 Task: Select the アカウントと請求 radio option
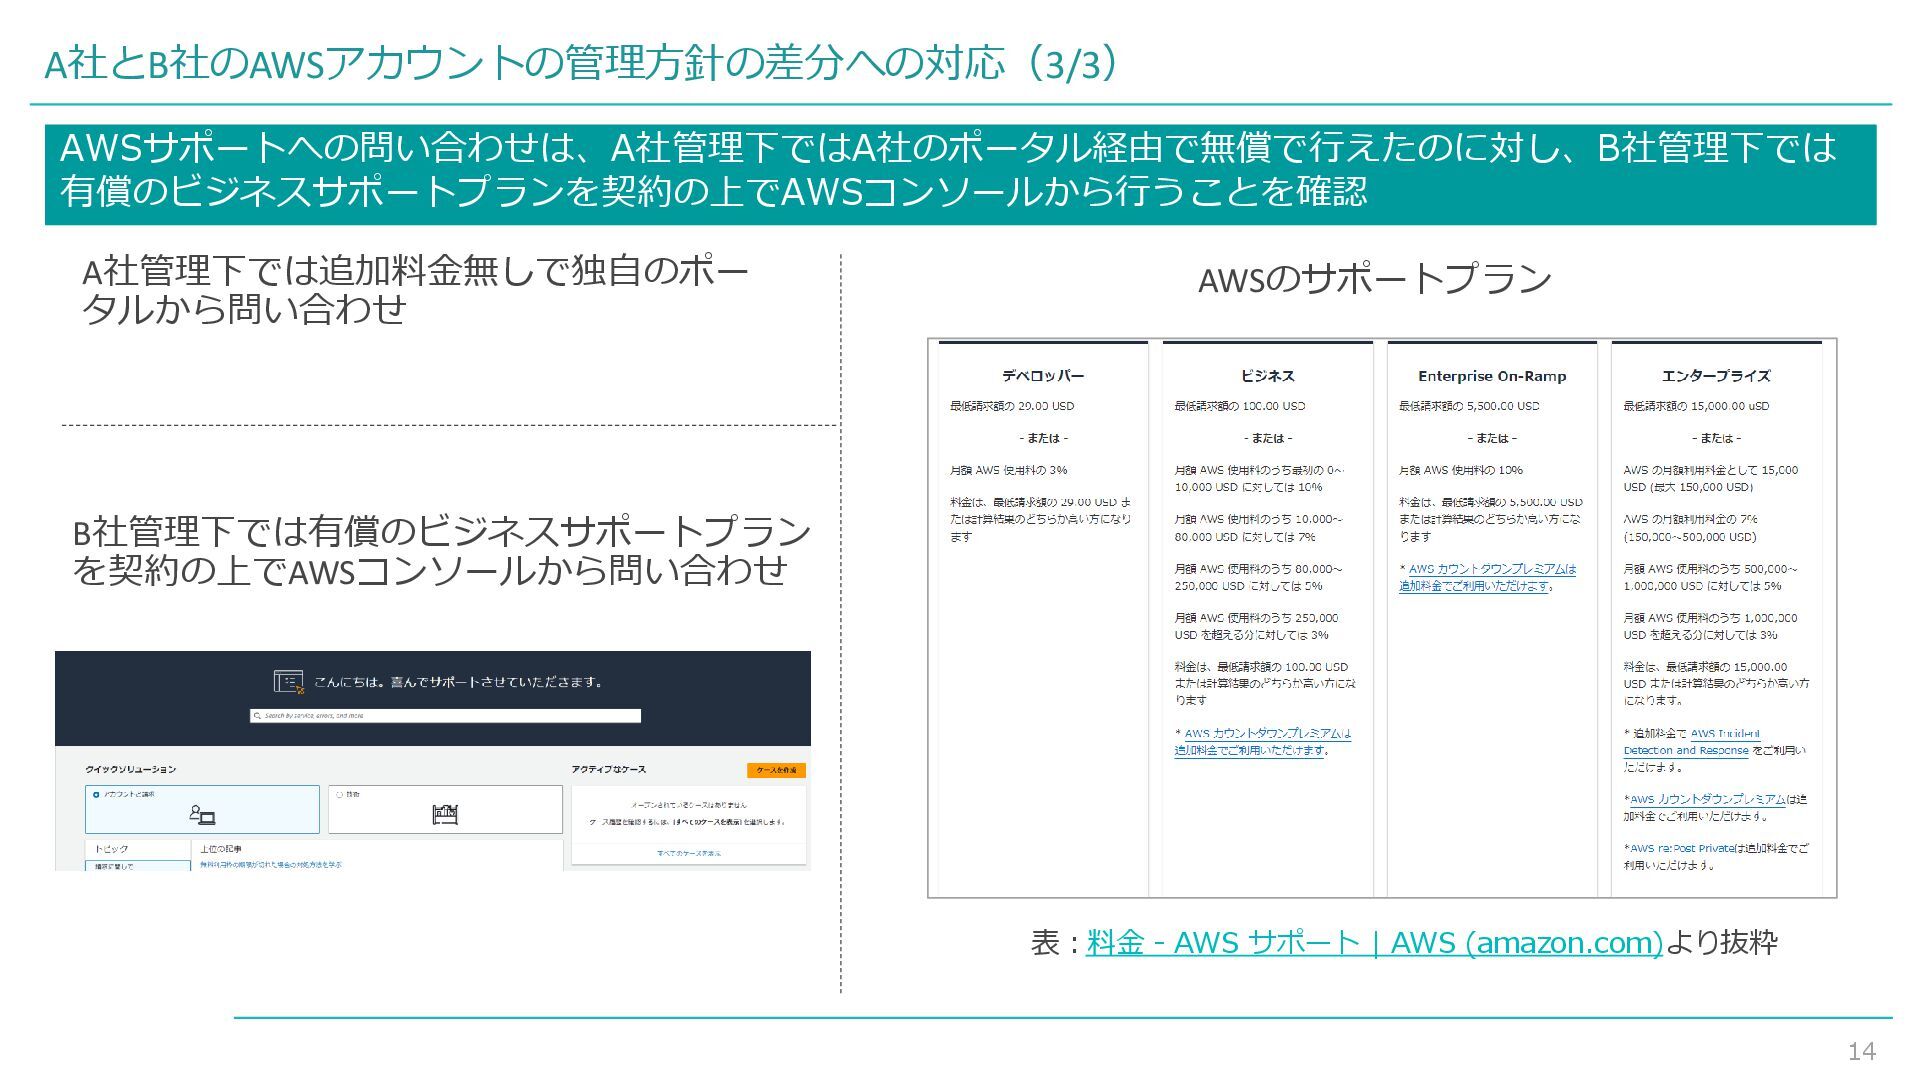click(96, 795)
